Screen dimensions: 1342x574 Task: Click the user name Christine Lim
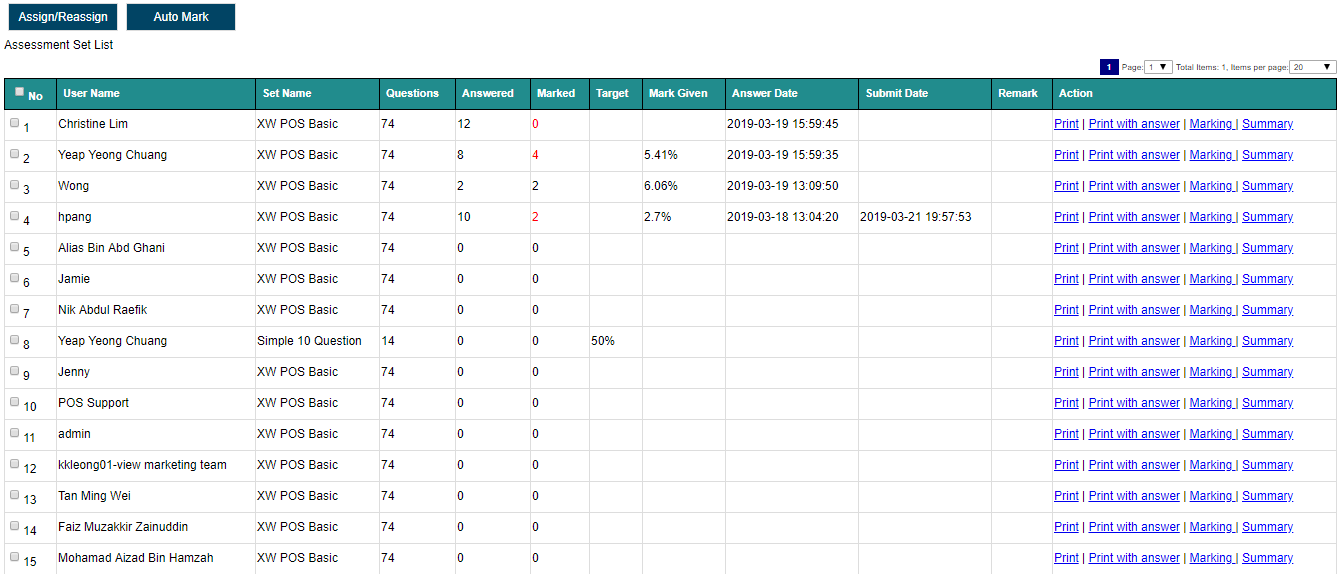click(x=93, y=124)
